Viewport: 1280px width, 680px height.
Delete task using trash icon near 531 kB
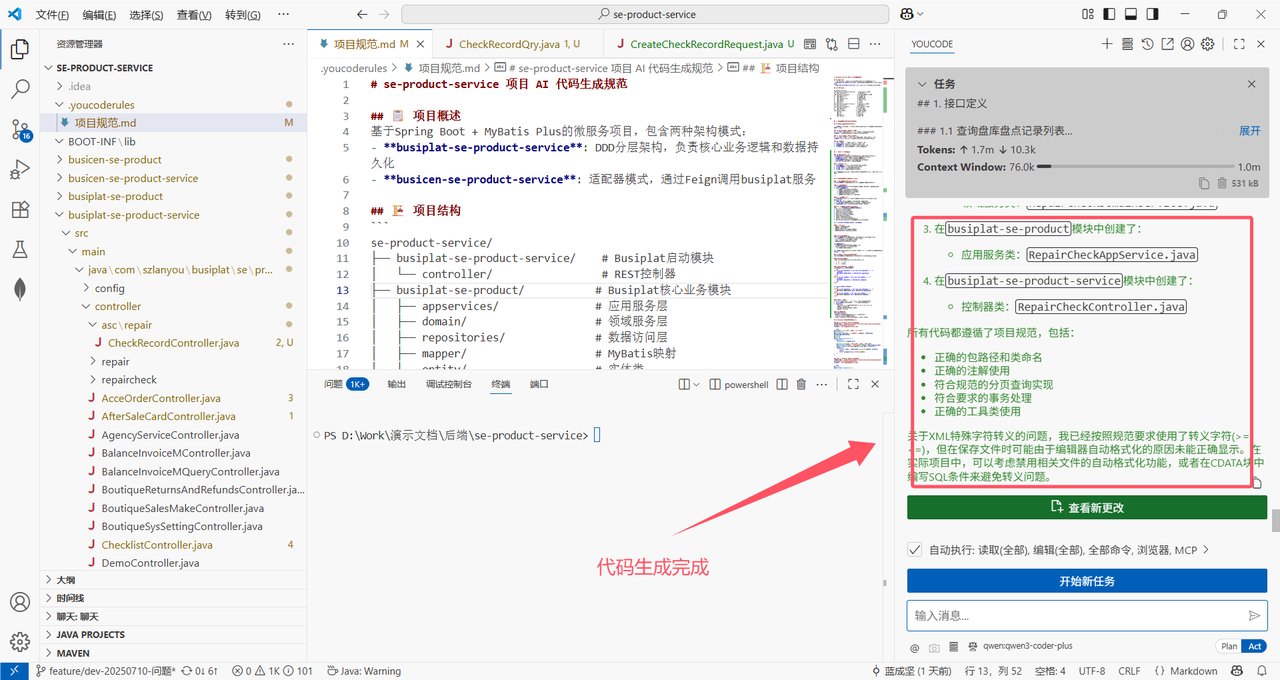coord(1221,183)
